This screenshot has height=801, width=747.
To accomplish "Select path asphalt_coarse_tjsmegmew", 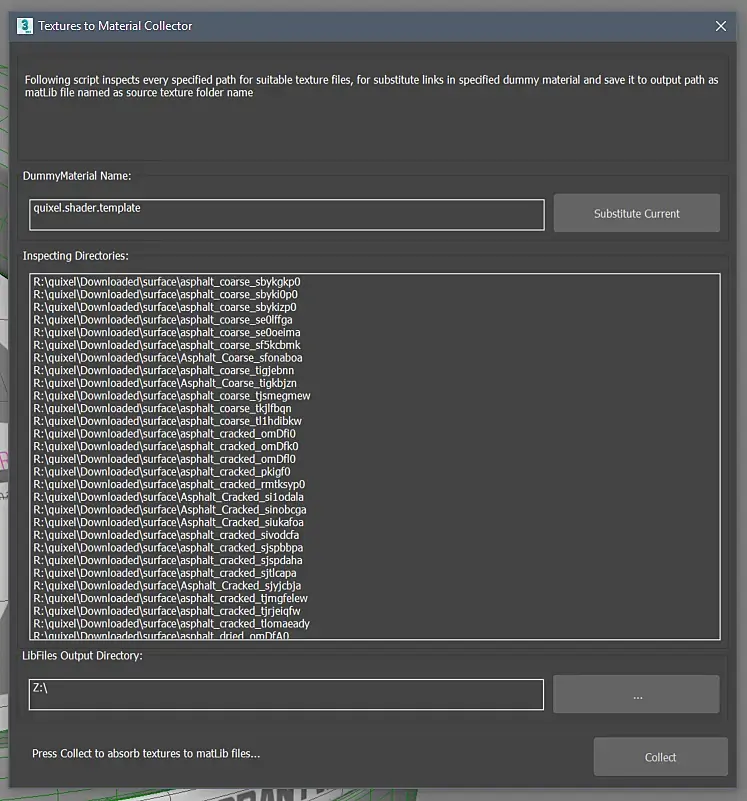I will click(172, 396).
